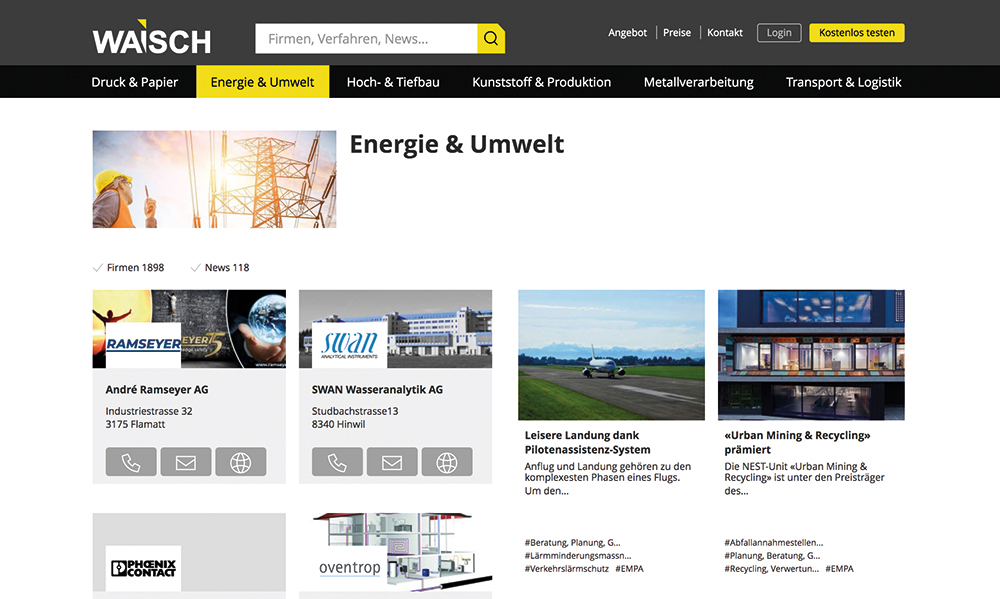Call SWAN Wasseranalytik AG via phone icon
Viewport: 1000px width, 599px height.
click(337, 462)
